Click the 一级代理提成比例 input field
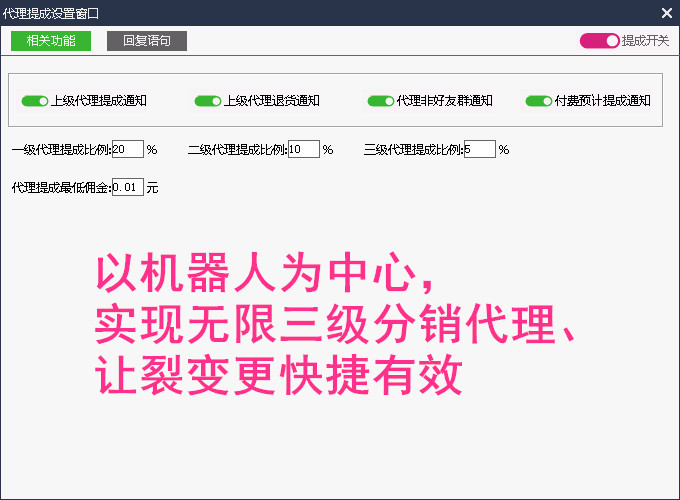This screenshot has width=680, height=500. (128, 149)
